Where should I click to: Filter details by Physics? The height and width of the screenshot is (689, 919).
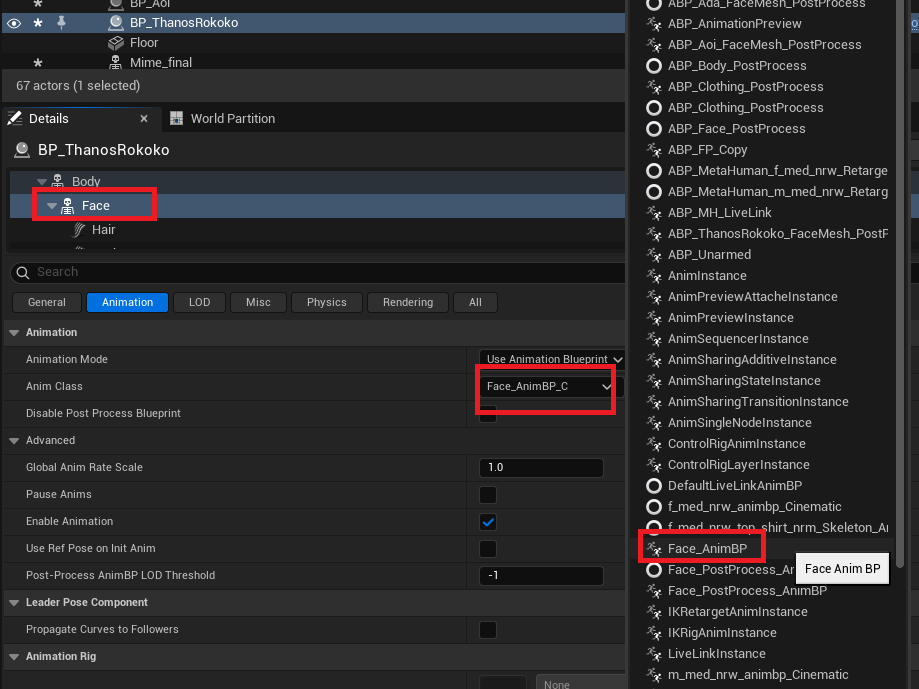(x=326, y=302)
